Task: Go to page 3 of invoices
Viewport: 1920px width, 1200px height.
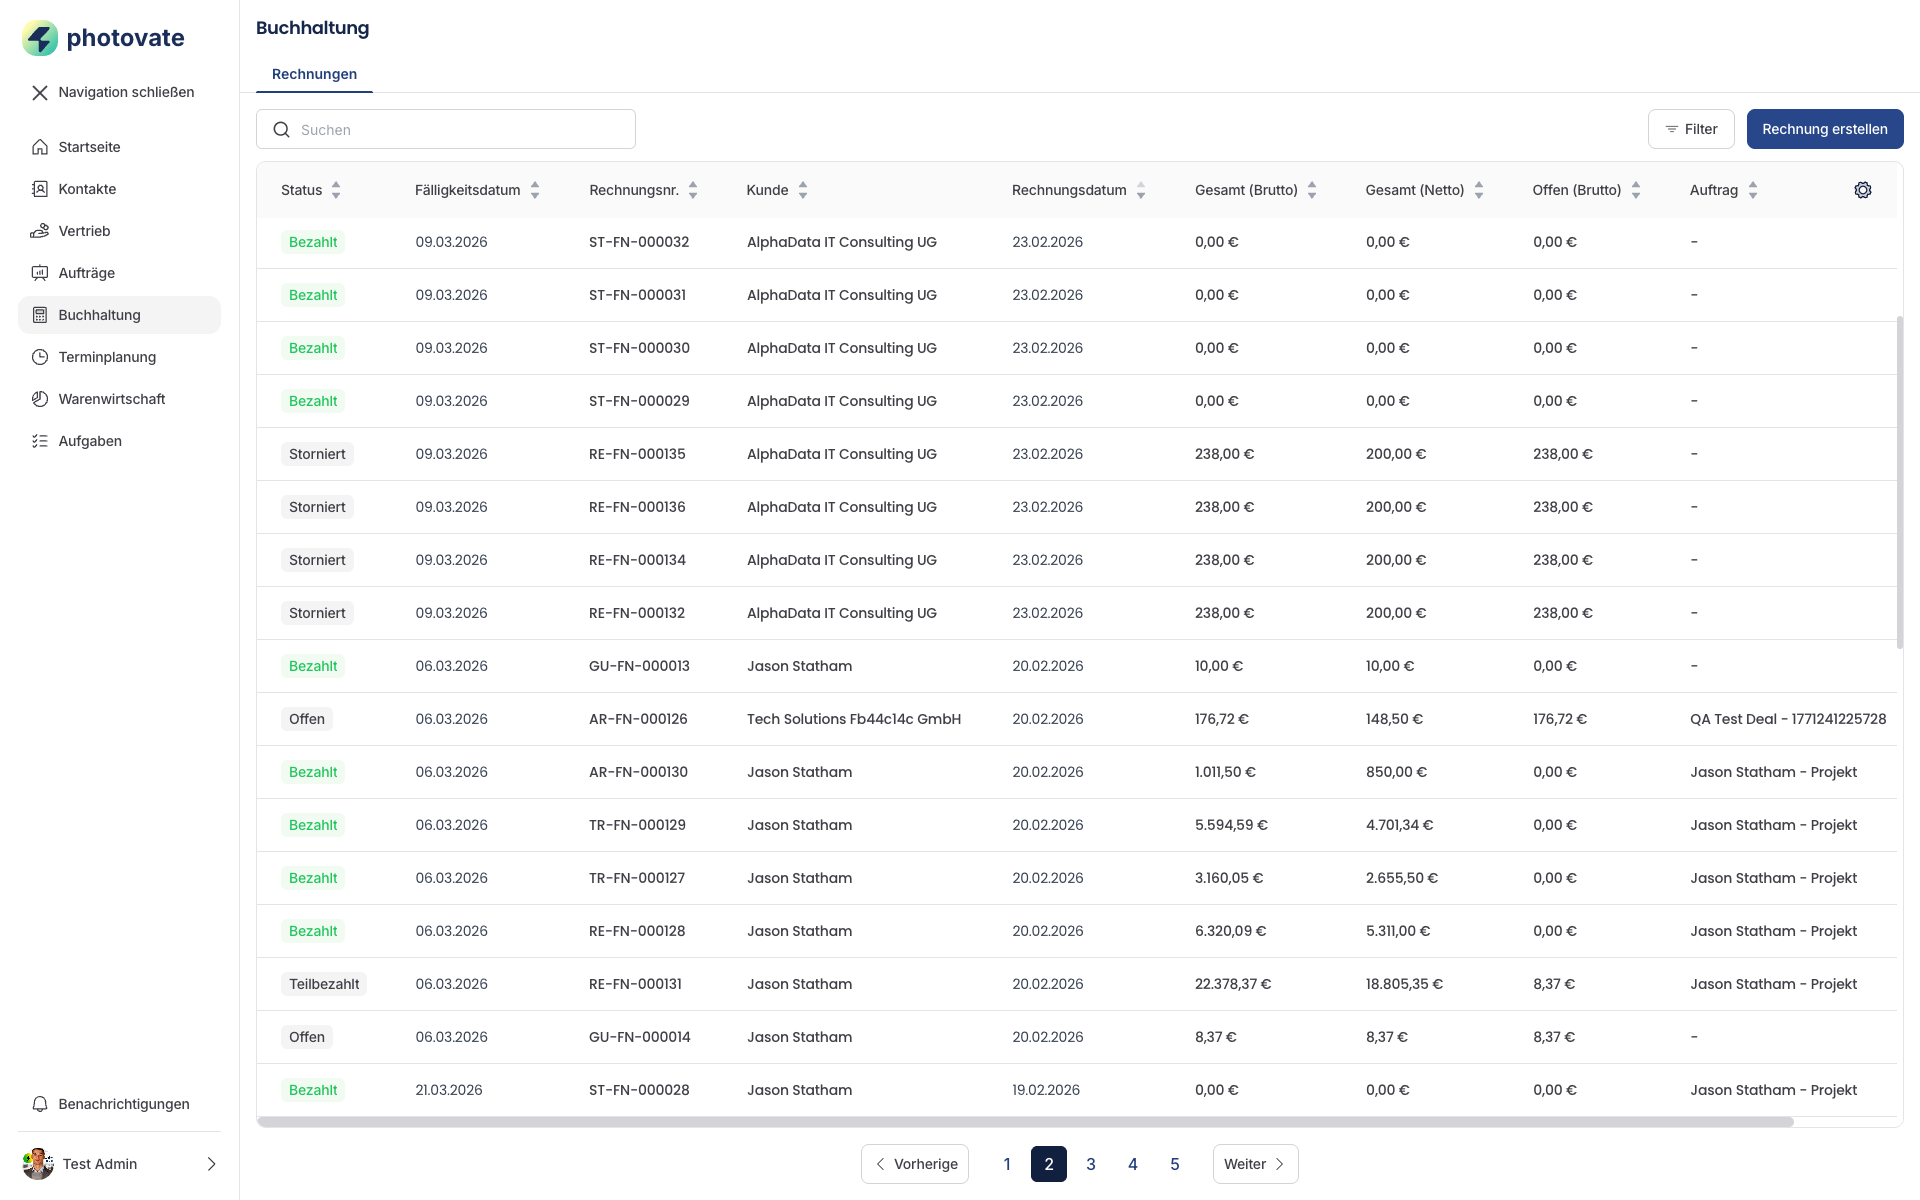Action: pyautogui.click(x=1091, y=1164)
